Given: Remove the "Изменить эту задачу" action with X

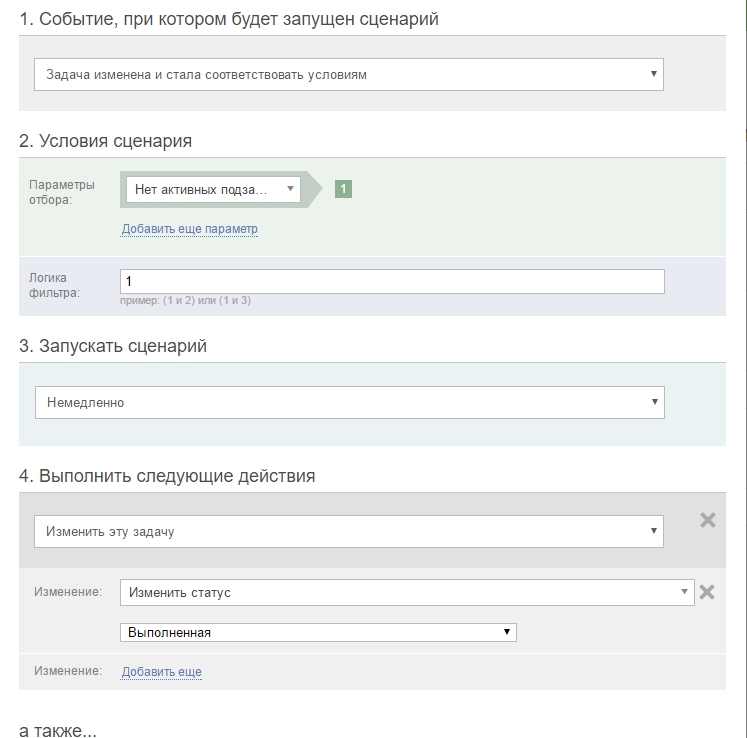Looking at the screenshot, I should click(707, 520).
